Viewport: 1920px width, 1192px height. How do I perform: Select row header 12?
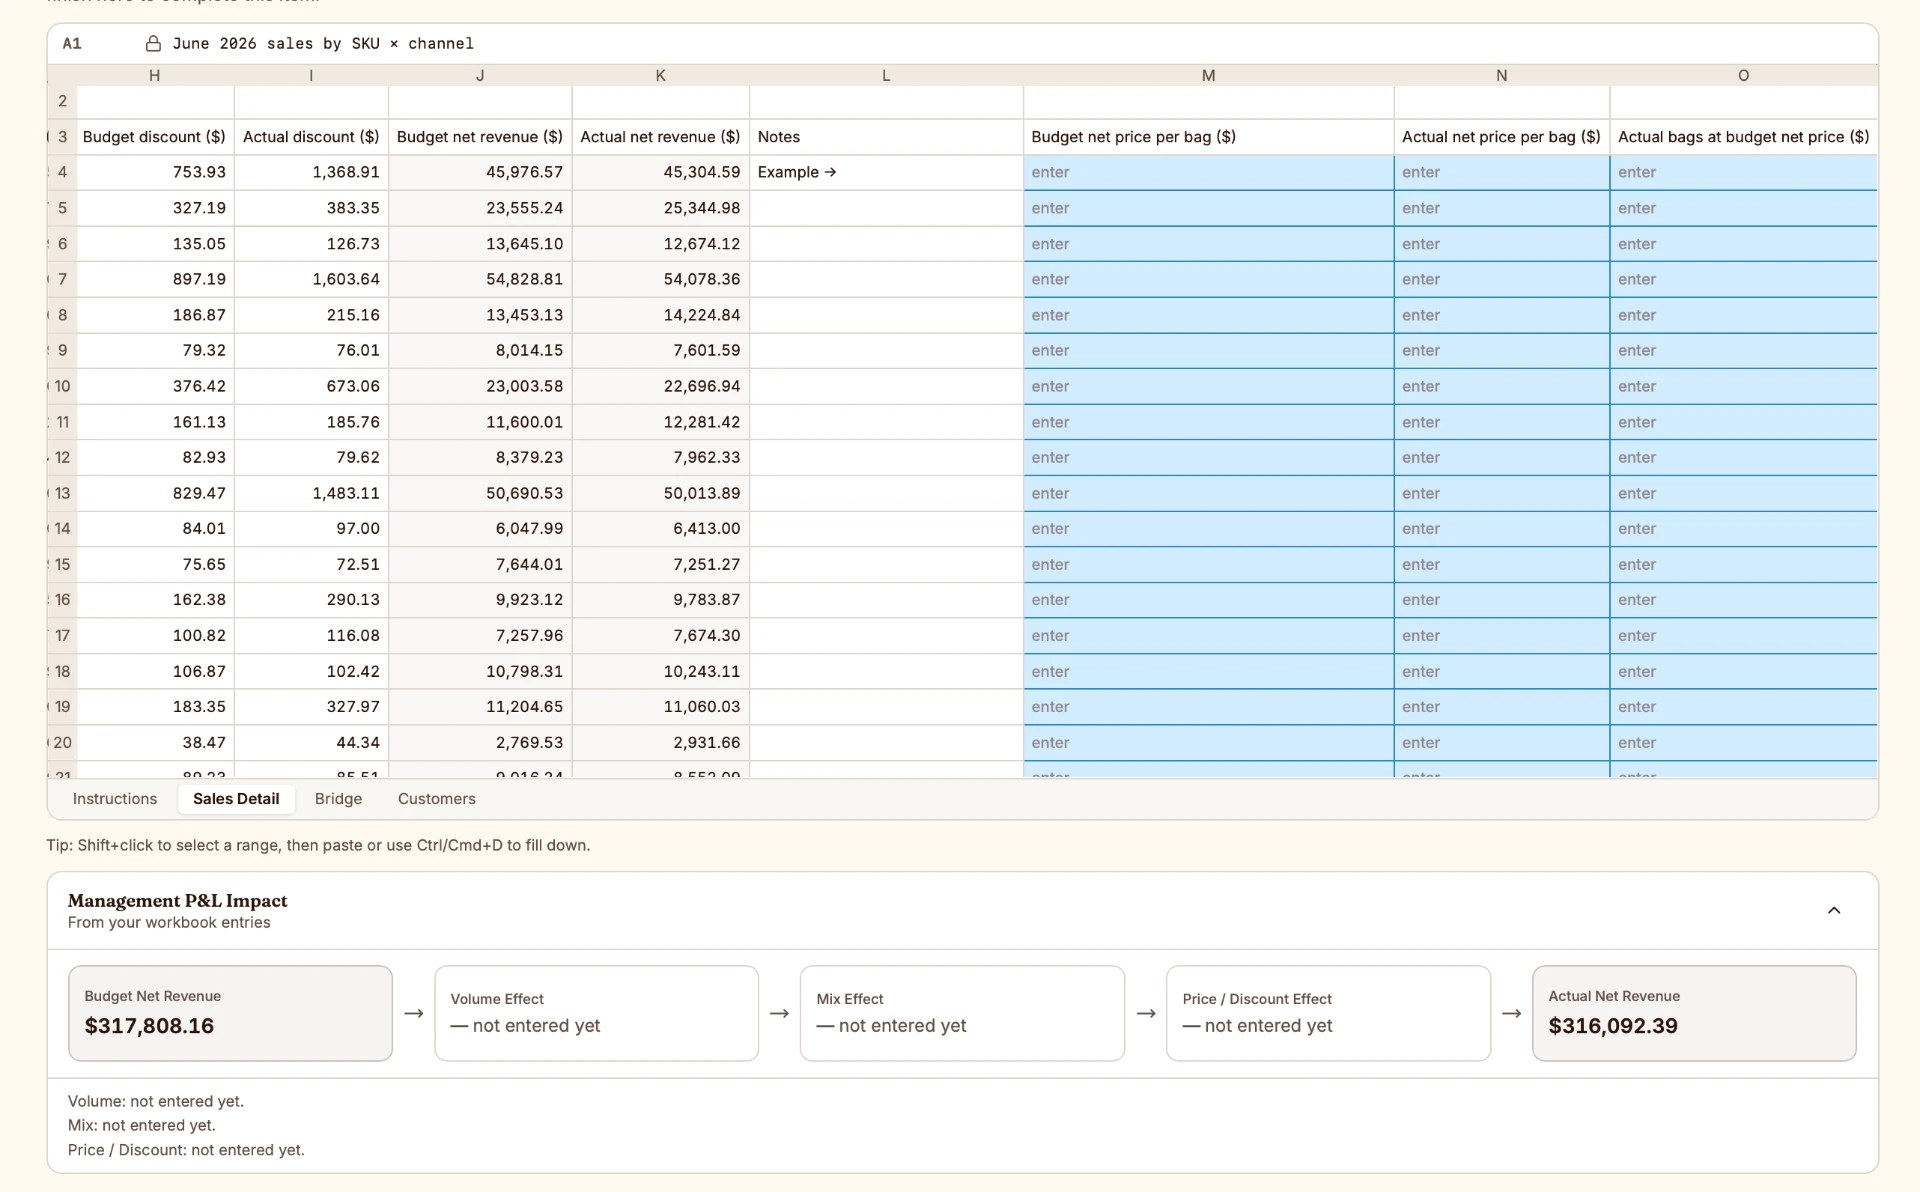(62, 457)
